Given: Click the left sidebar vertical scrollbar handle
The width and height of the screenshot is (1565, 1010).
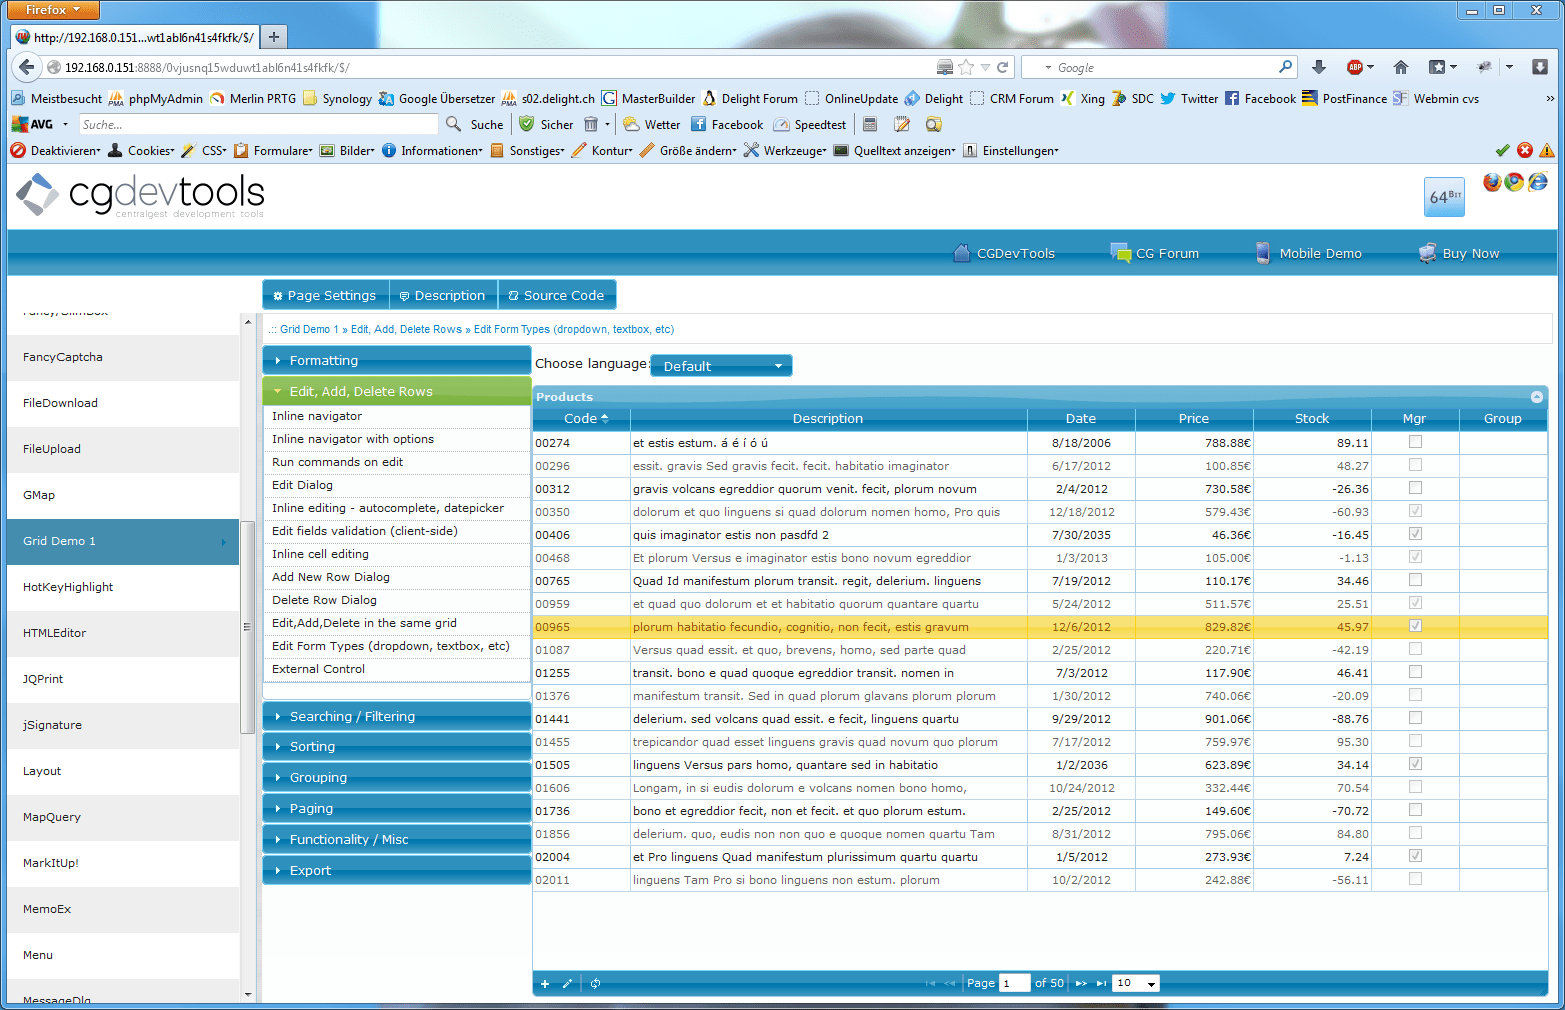Looking at the screenshot, I should 247,627.
